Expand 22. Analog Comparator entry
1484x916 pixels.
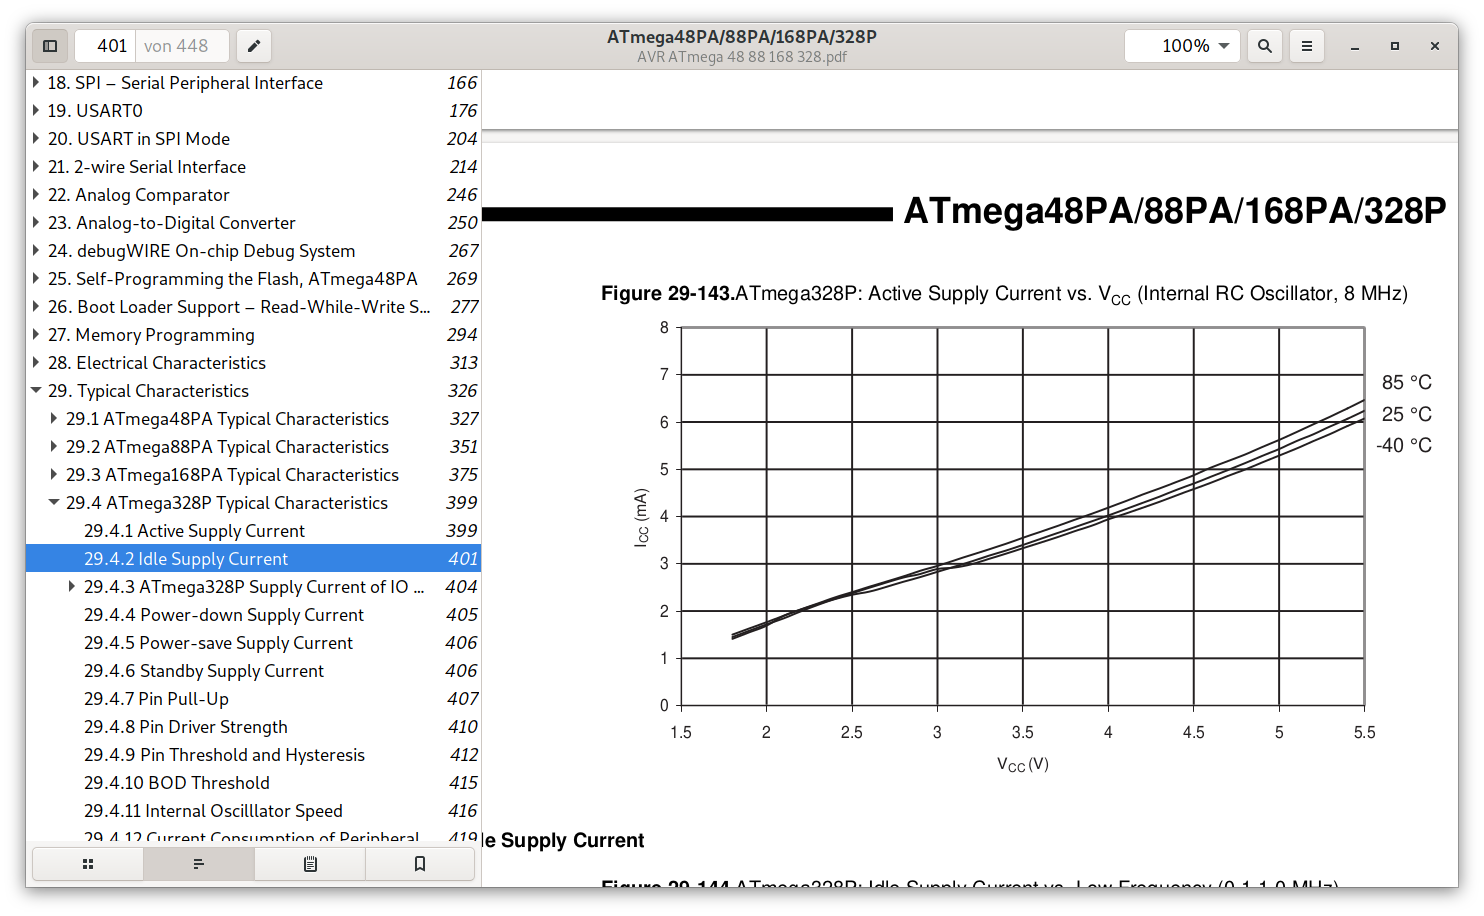pyautogui.click(x=36, y=195)
